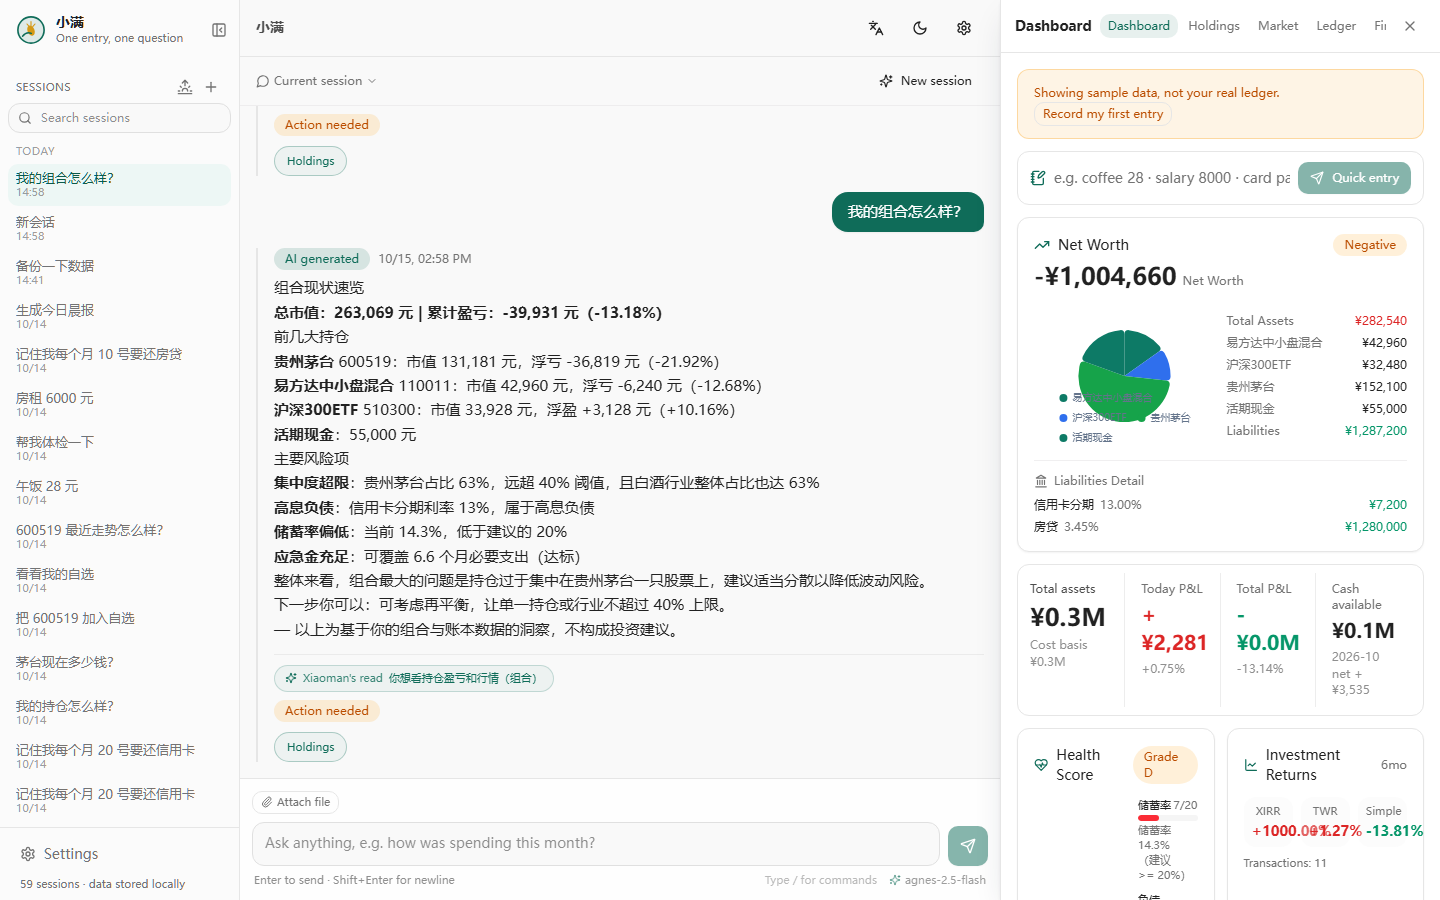
Task: Click the Investment Returns chart icon
Action: pyautogui.click(x=1250, y=765)
